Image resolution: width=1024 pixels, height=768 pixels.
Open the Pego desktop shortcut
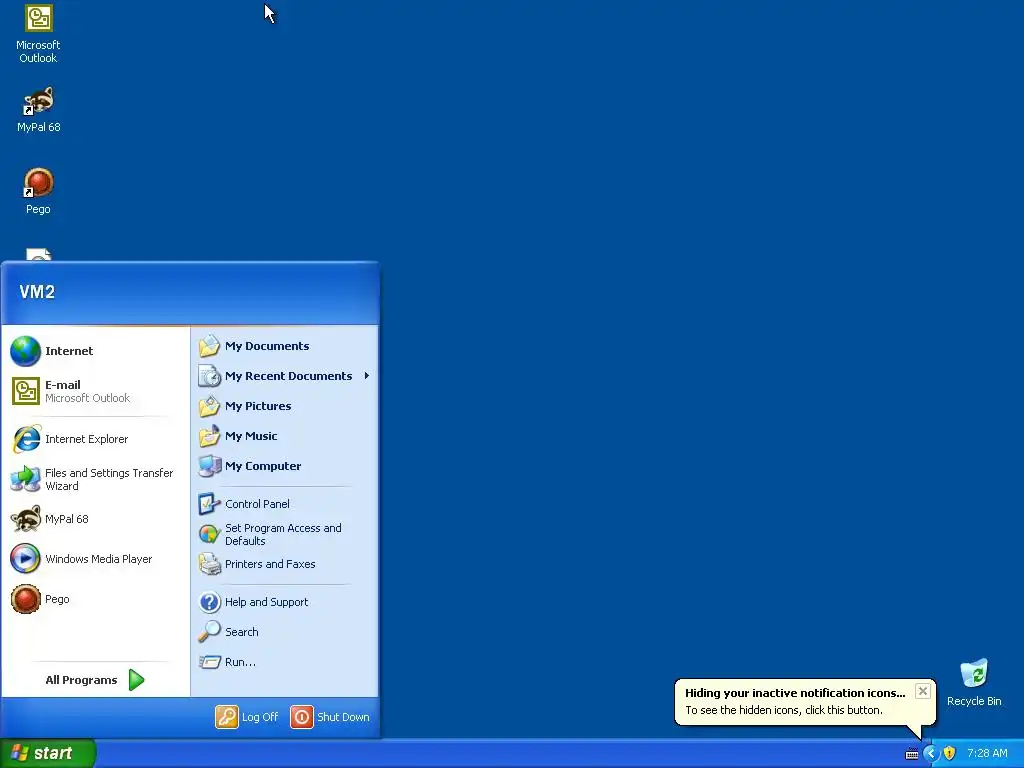[38, 191]
